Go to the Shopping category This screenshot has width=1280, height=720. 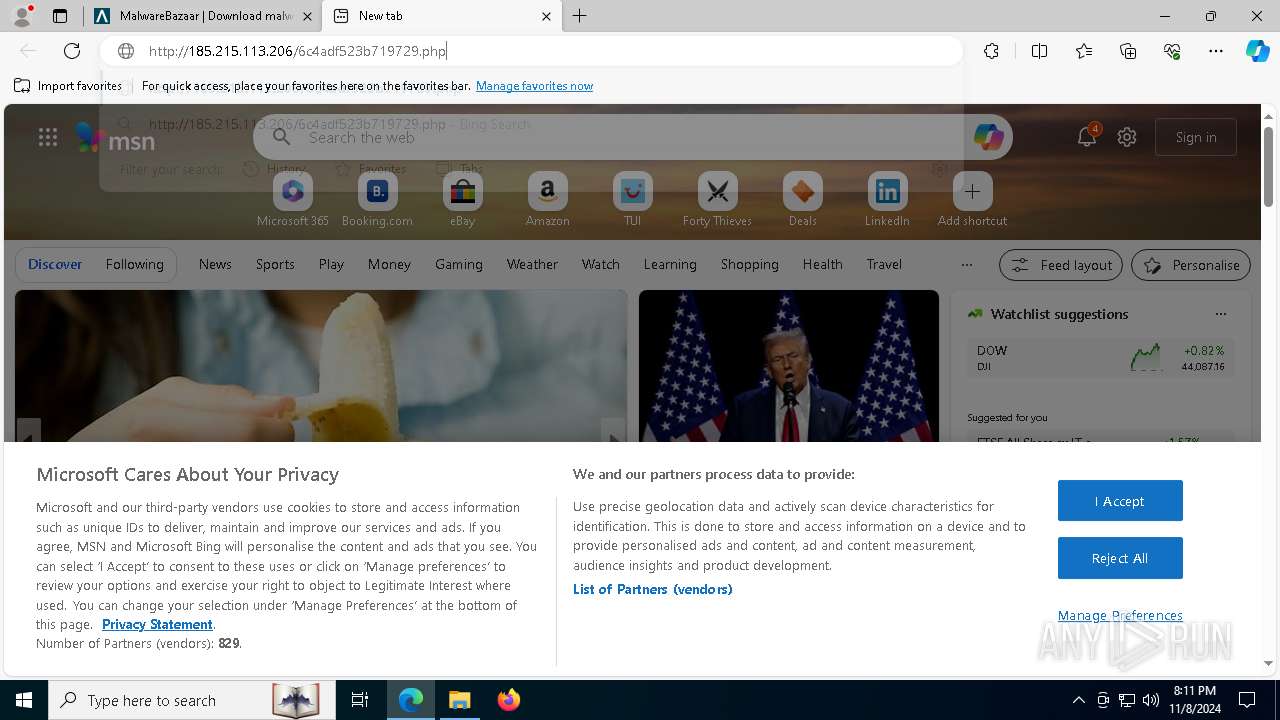coord(749,264)
